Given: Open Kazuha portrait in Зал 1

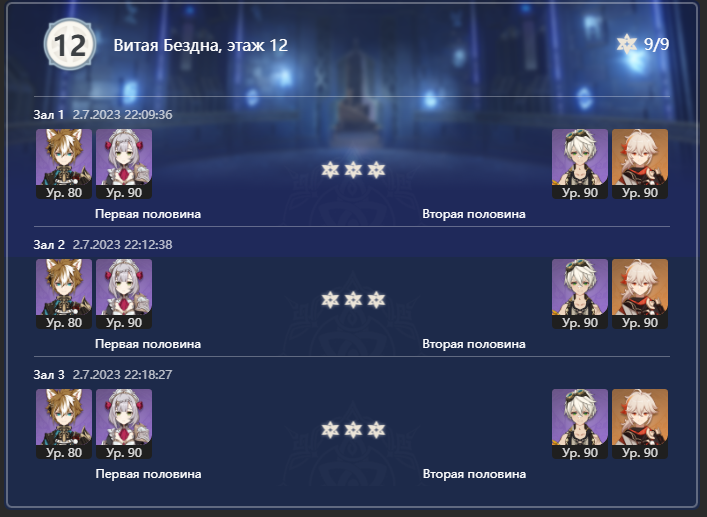Looking at the screenshot, I should pyautogui.click(x=640, y=164).
